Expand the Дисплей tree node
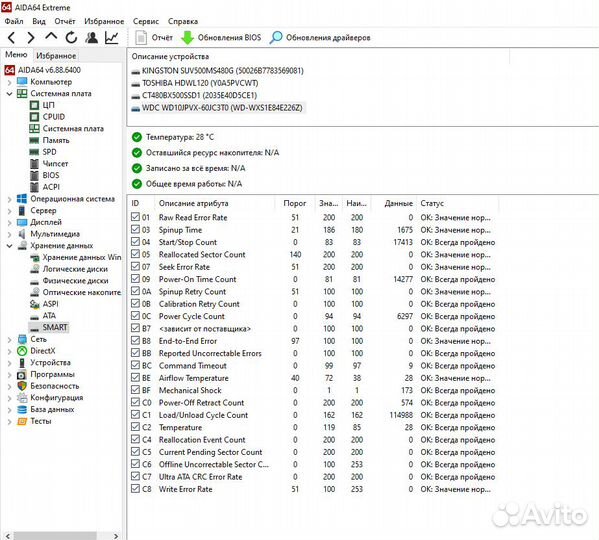The height and width of the screenshot is (540, 599). pyautogui.click(x=10, y=222)
